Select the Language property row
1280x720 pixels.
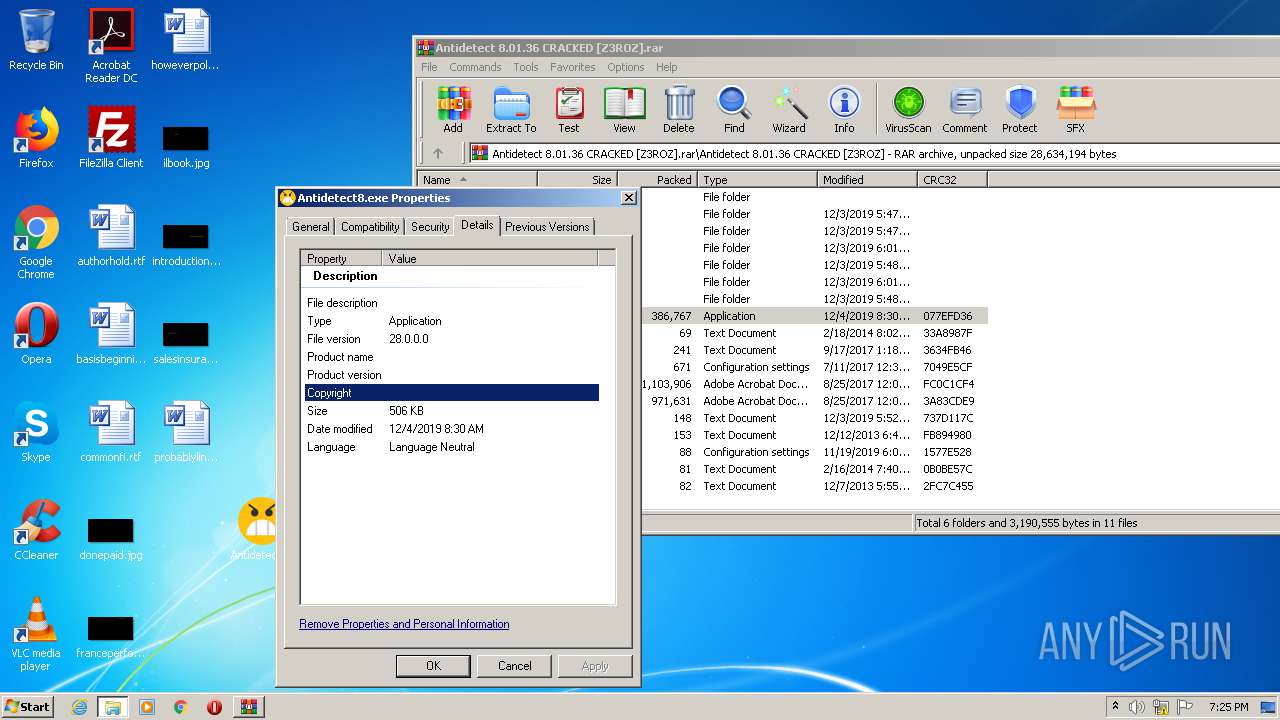click(452, 447)
